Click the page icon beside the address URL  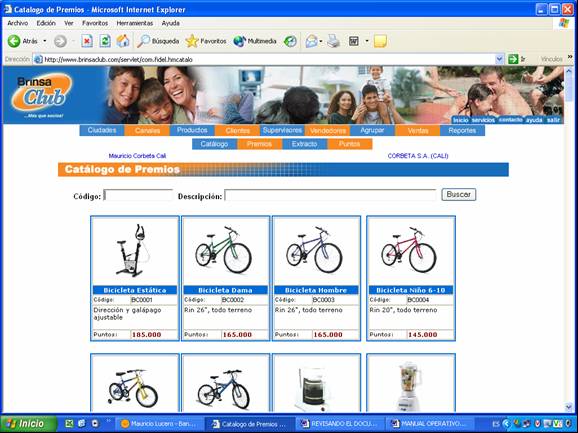pyautogui.click(x=38, y=59)
